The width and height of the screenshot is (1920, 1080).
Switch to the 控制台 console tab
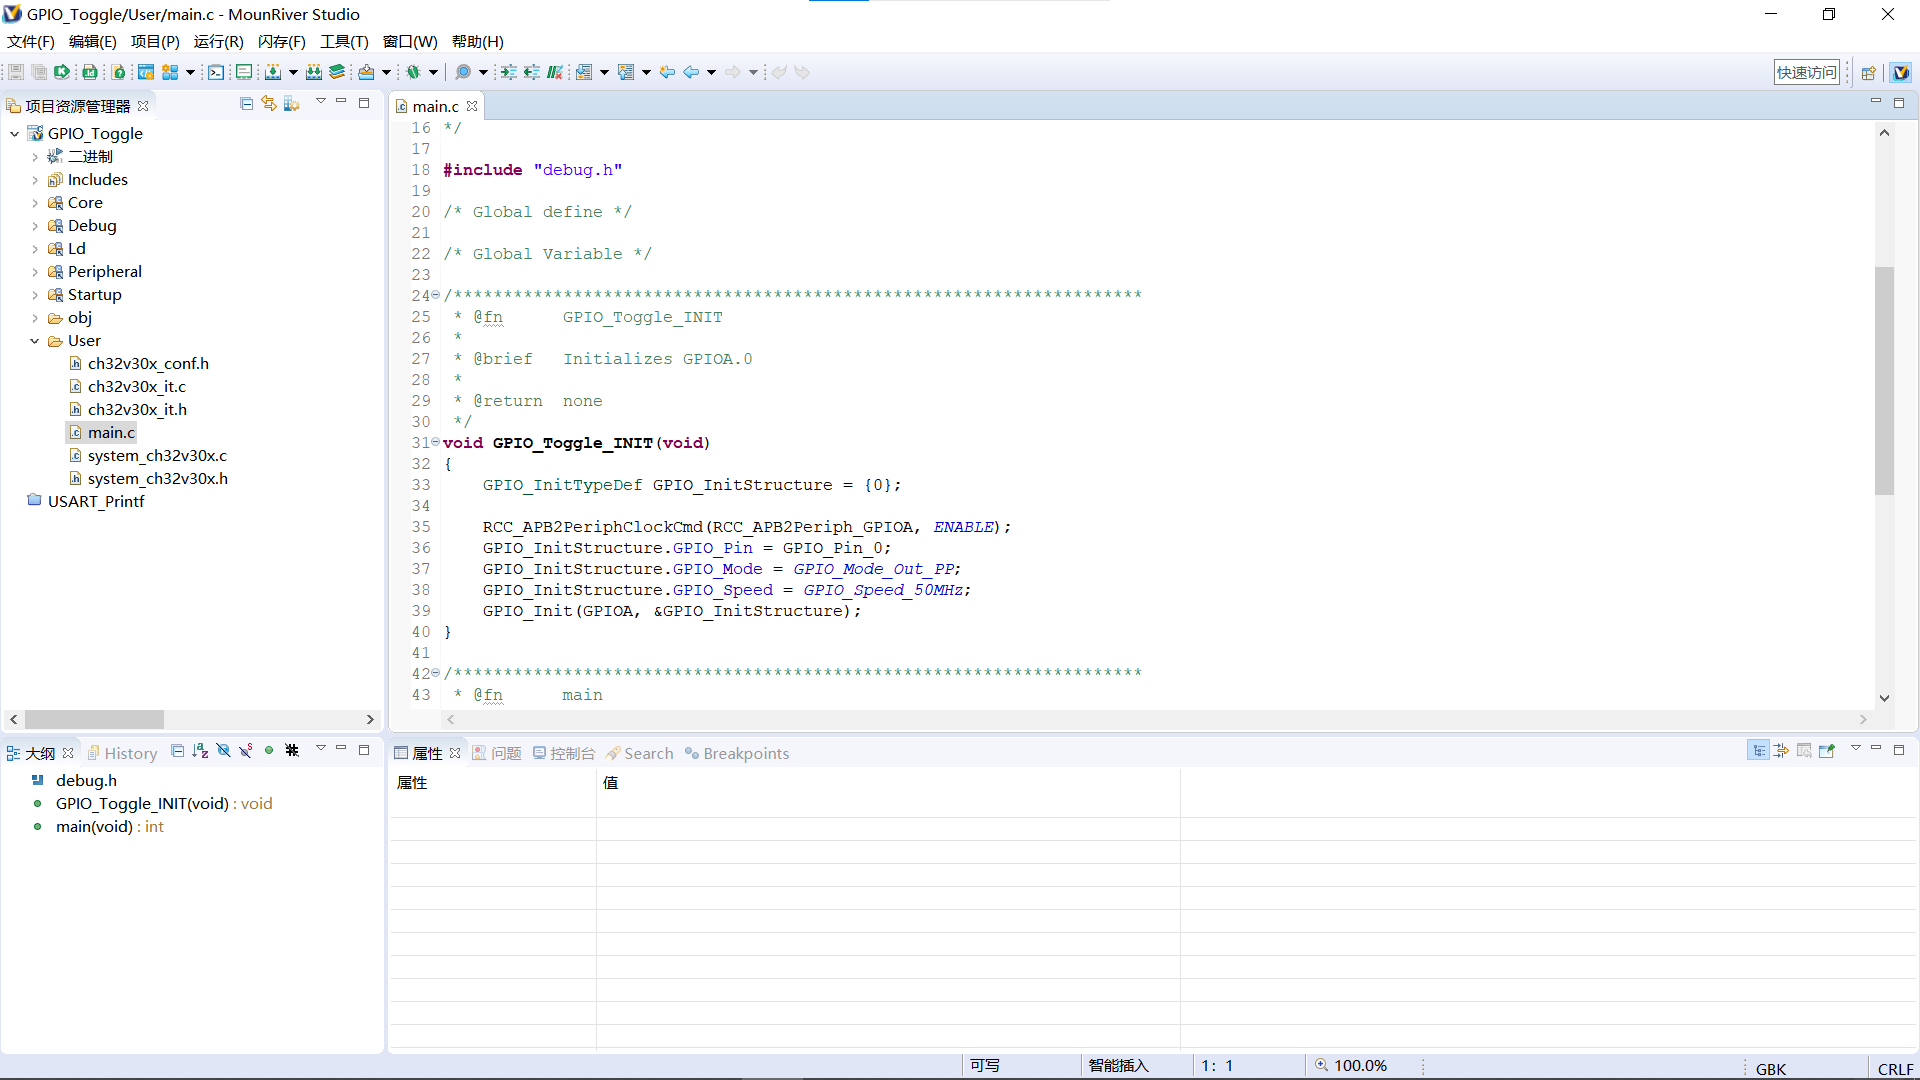click(x=564, y=754)
